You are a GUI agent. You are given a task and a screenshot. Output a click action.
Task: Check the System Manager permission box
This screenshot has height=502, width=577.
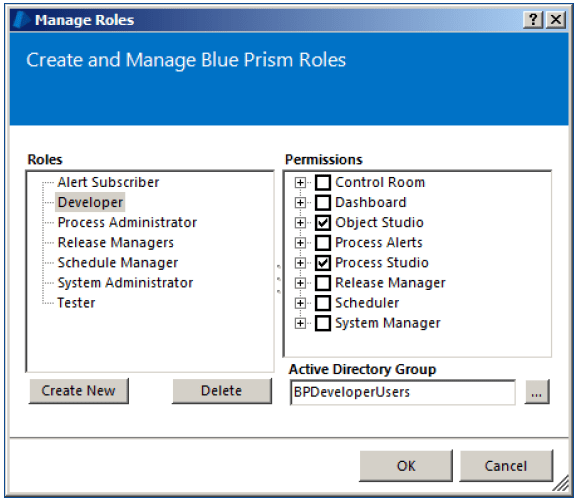click(323, 323)
